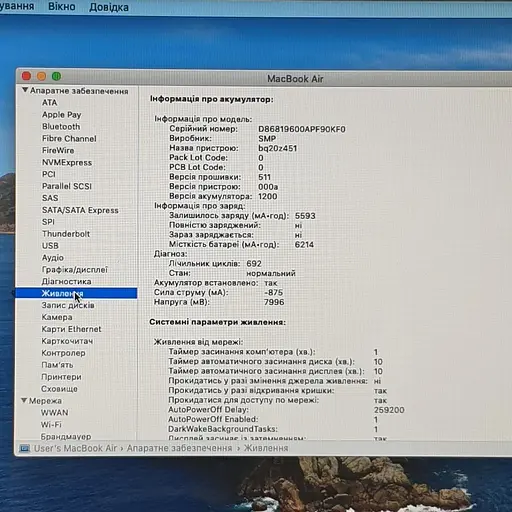Click heading Системні параметри живлення
Image resolution: width=512 pixels, height=512 pixels.
217,322
